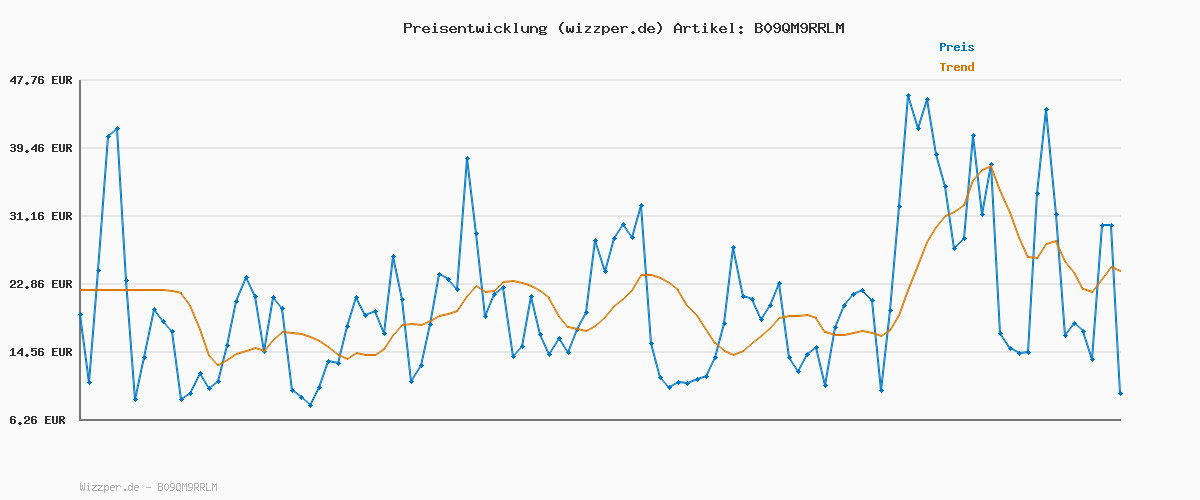This screenshot has width=1200, height=500.
Task: Click the 47.76 EUR axis label
Action: (41, 80)
